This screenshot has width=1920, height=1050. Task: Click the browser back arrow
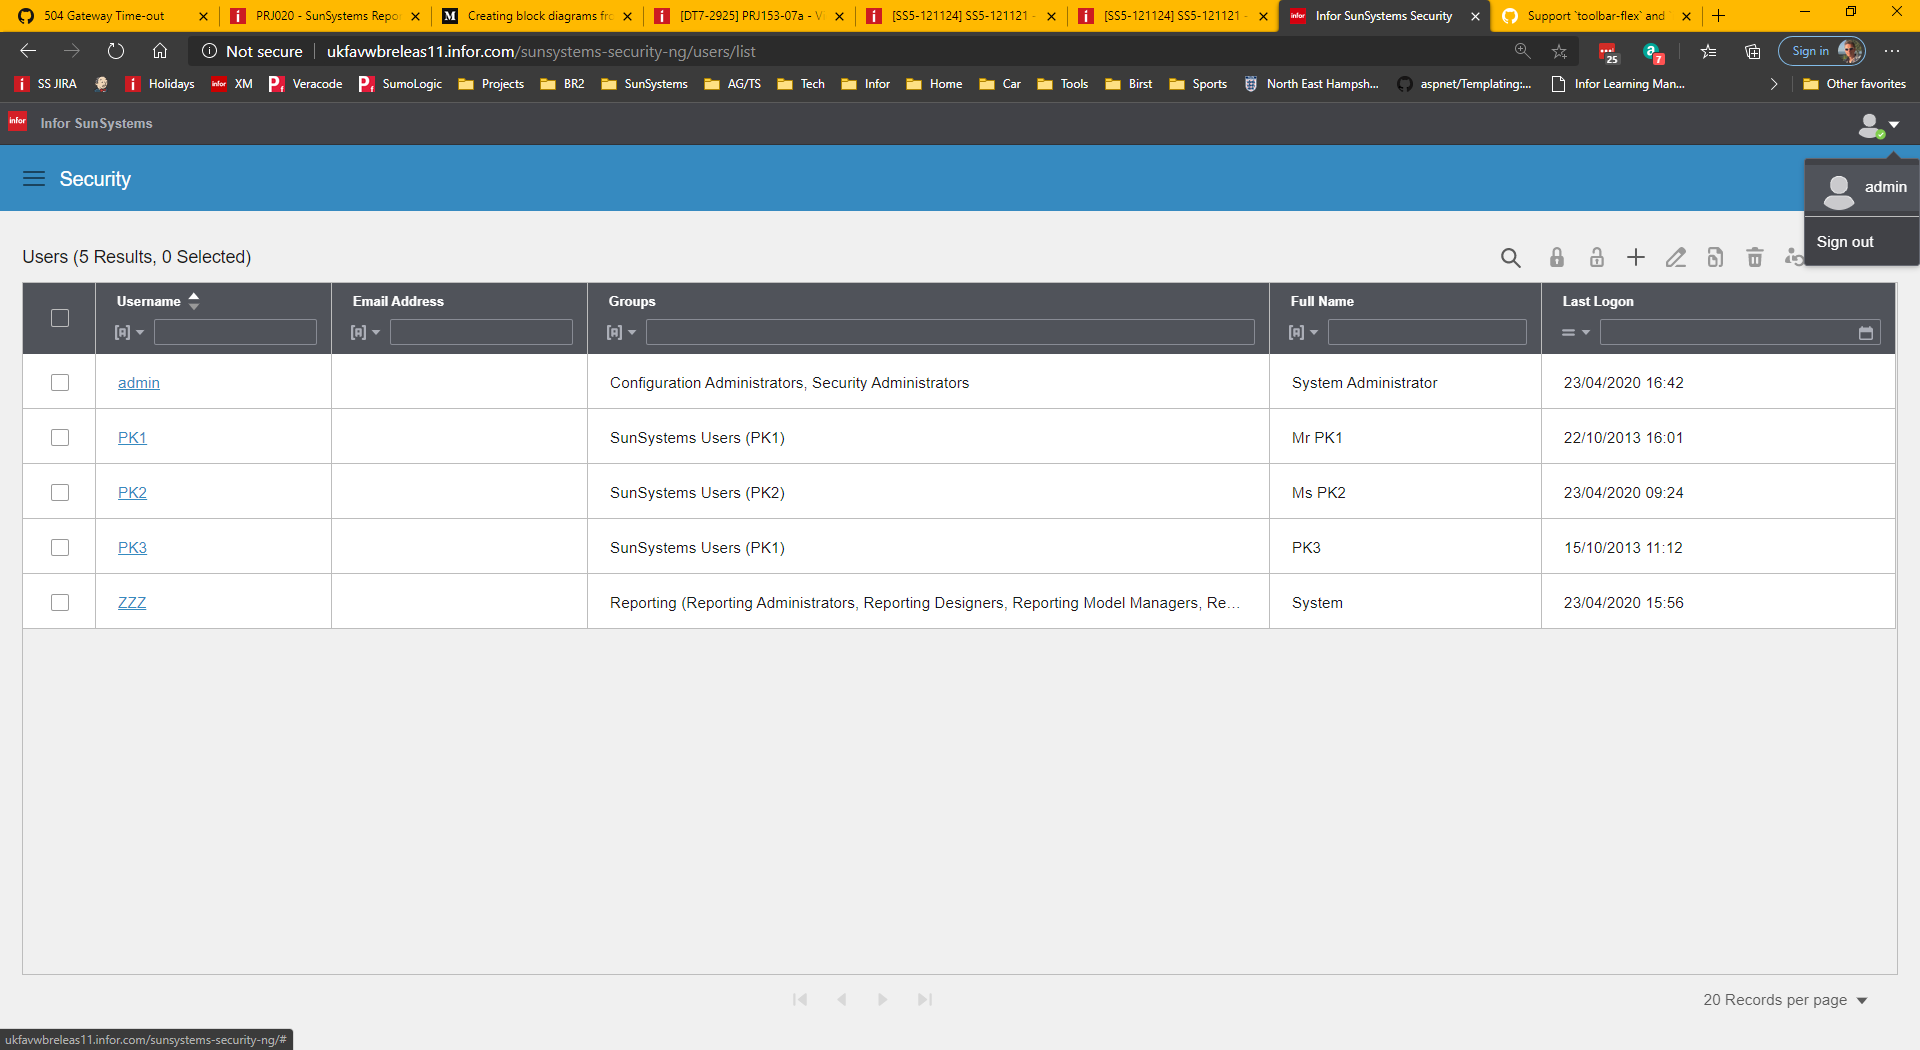[x=28, y=51]
